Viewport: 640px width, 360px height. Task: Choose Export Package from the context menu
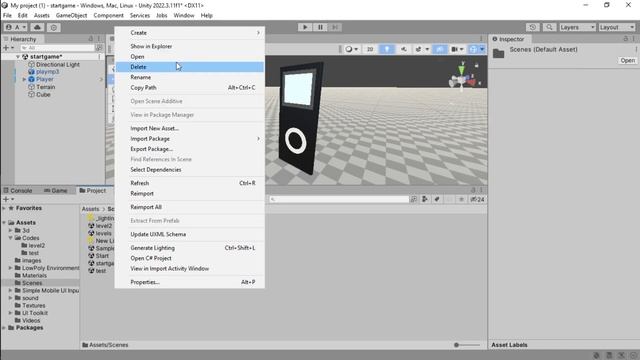coord(190,149)
